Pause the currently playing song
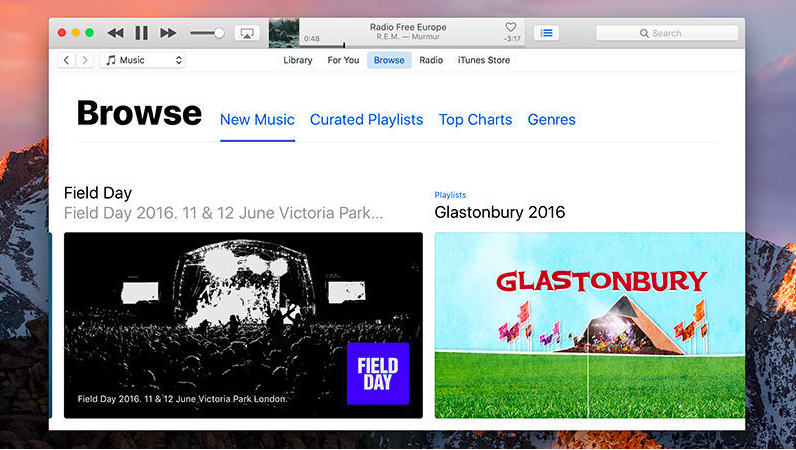This screenshot has width=796, height=450. (x=141, y=33)
